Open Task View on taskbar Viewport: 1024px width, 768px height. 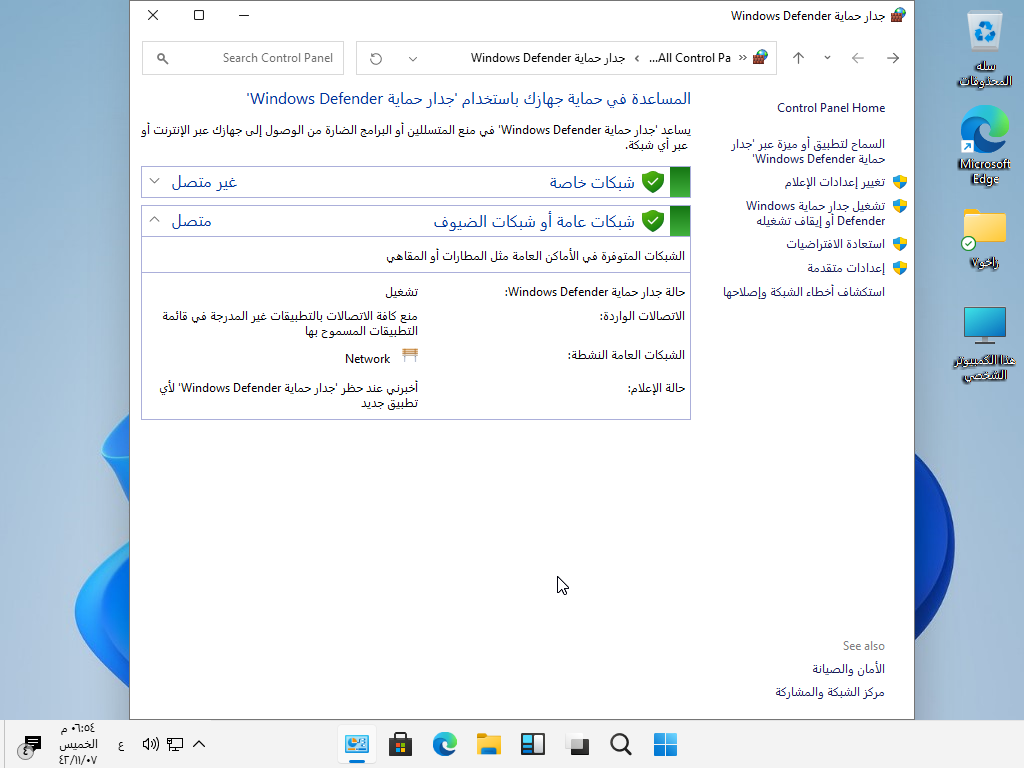coord(577,744)
